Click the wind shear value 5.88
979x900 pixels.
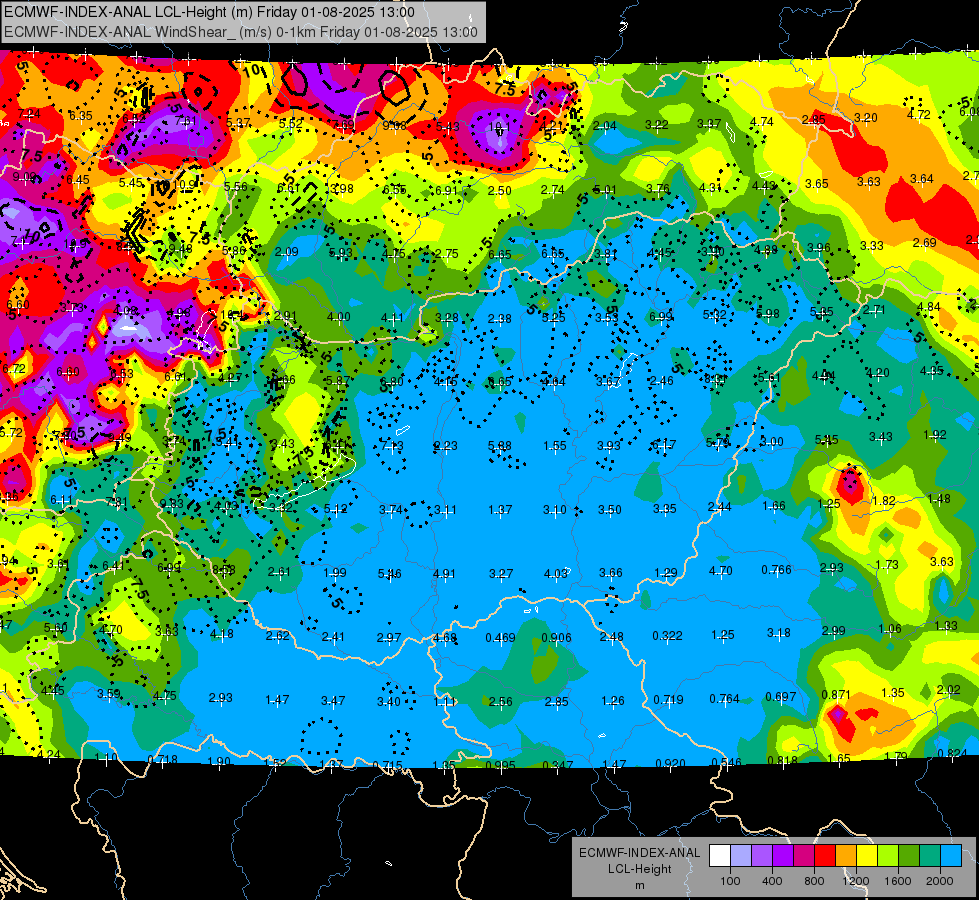(x=499, y=446)
